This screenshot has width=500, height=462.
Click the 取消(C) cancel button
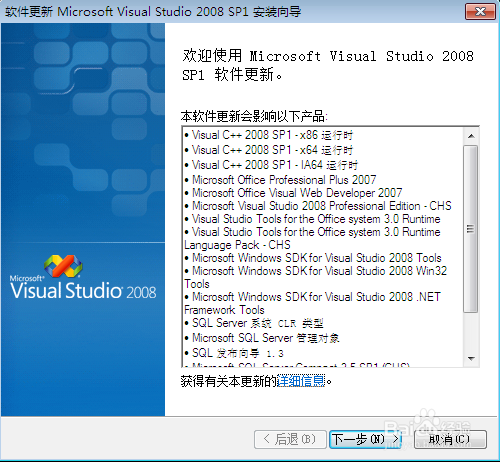(x=450, y=439)
